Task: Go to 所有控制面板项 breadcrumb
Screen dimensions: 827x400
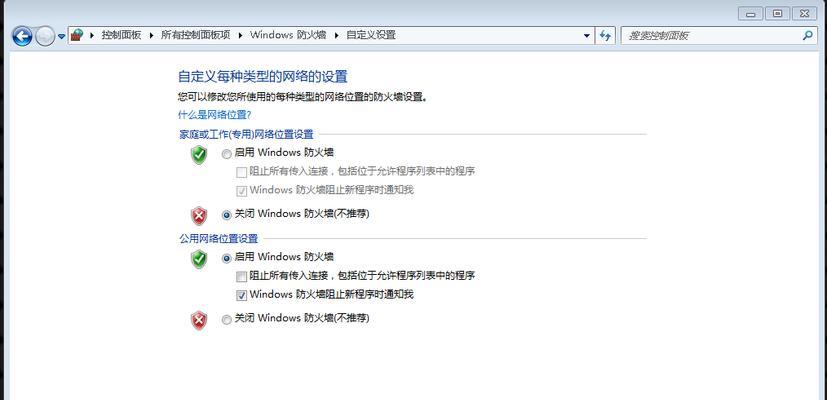Action: (196, 35)
